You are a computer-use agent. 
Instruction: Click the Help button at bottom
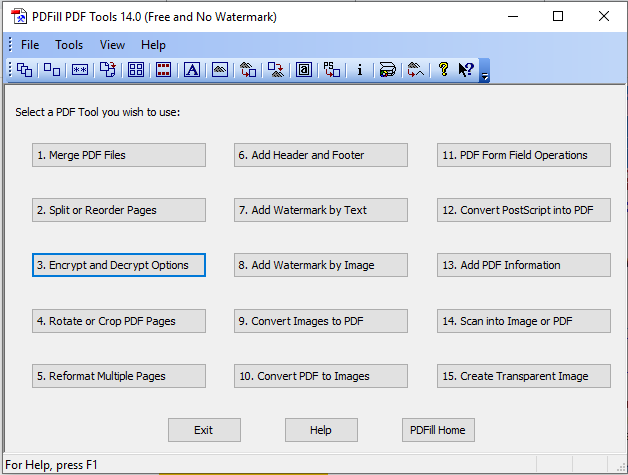pyautogui.click(x=321, y=430)
